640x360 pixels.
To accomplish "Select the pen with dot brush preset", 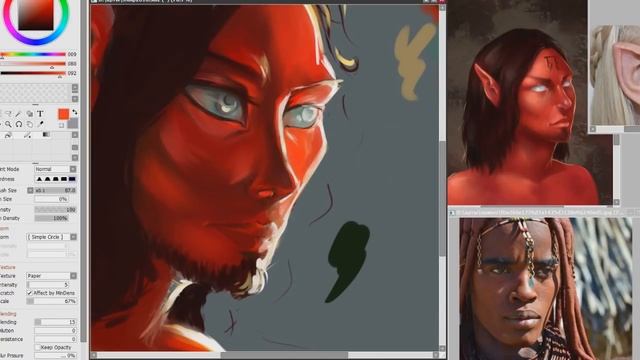I will tap(27, 135).
